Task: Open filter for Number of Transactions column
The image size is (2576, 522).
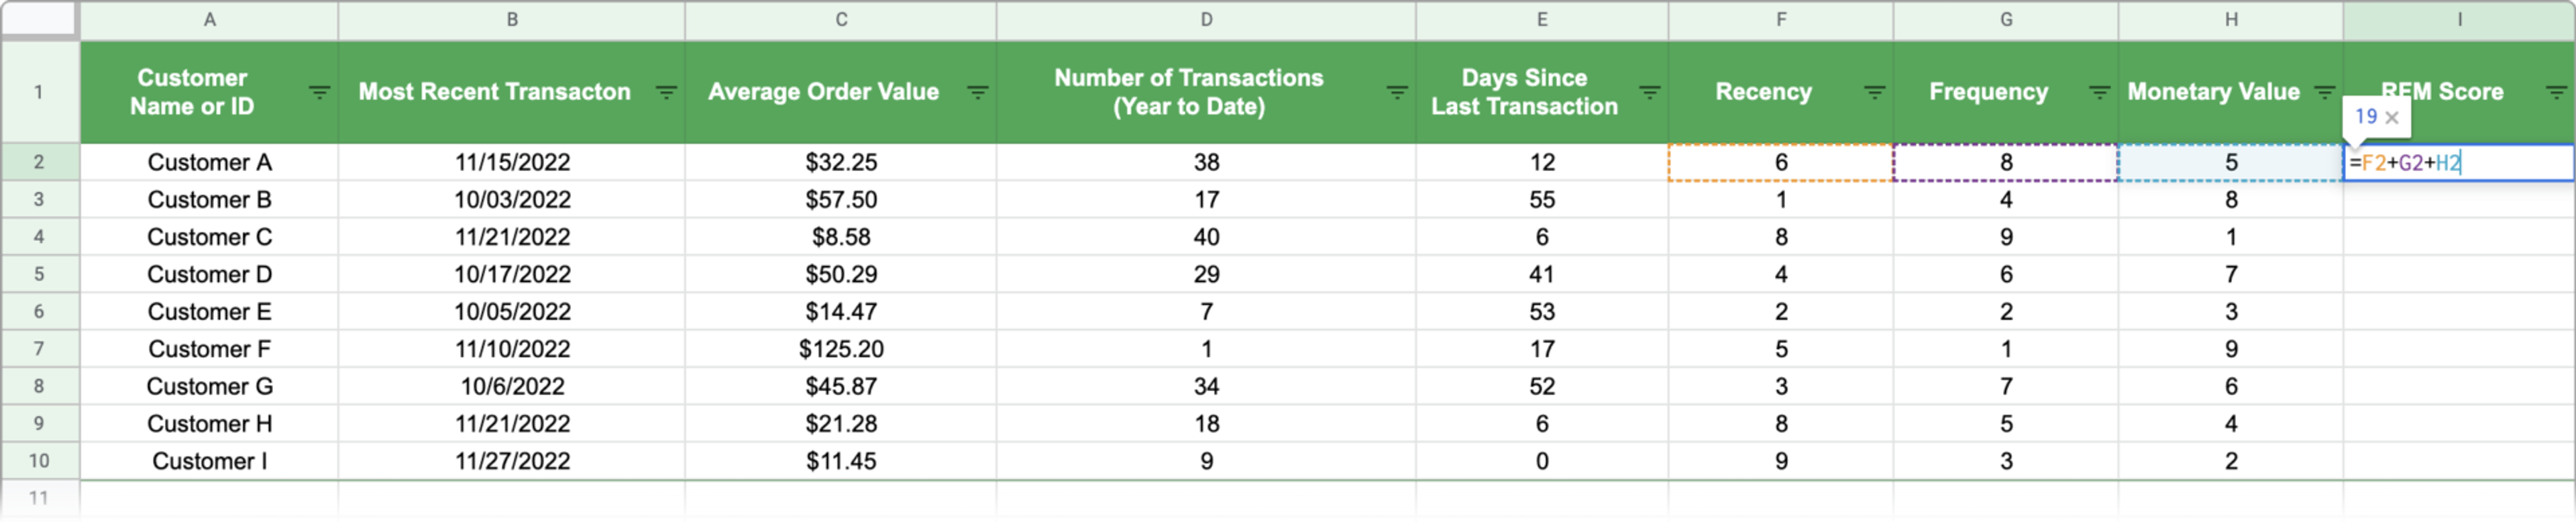Action: 1397,92
